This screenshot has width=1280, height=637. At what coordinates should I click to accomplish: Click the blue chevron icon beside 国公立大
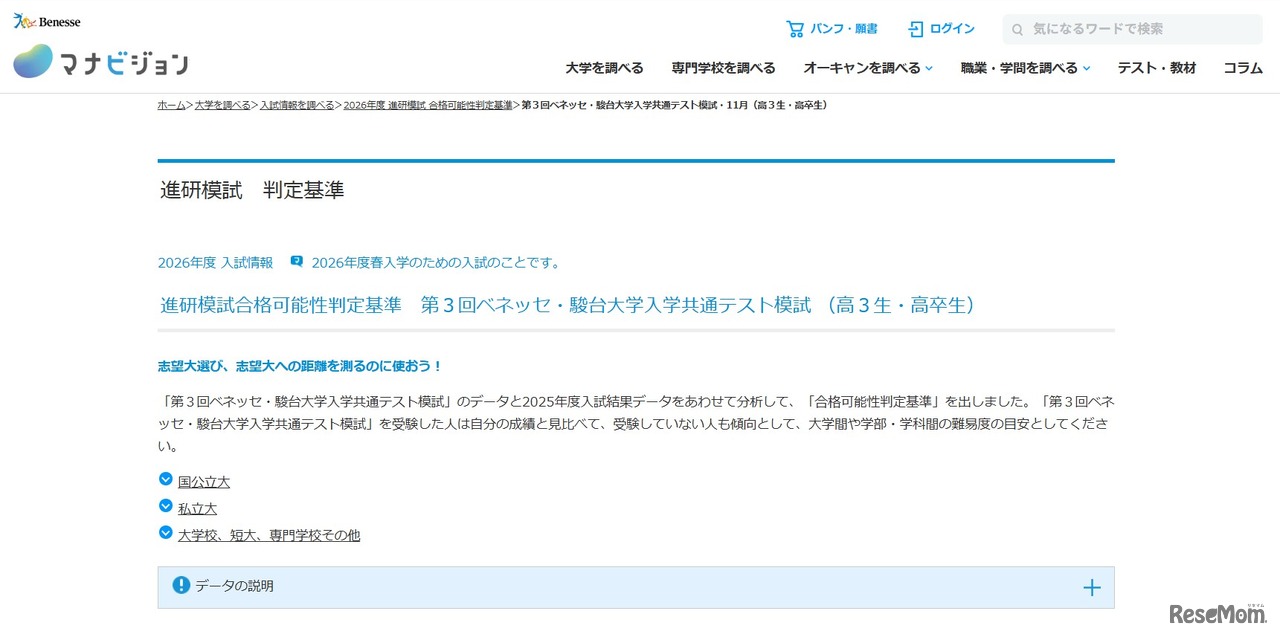[x=165, y=479]
